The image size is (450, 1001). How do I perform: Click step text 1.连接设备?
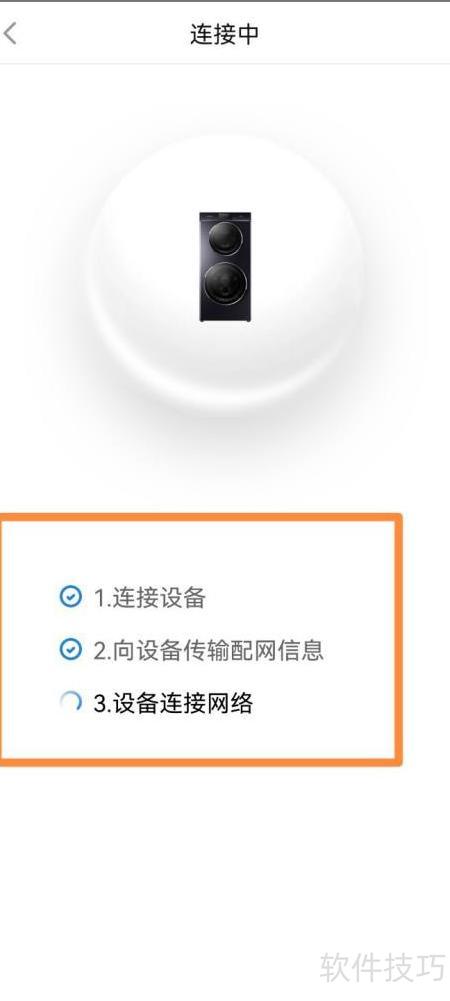tap(149, 598)
